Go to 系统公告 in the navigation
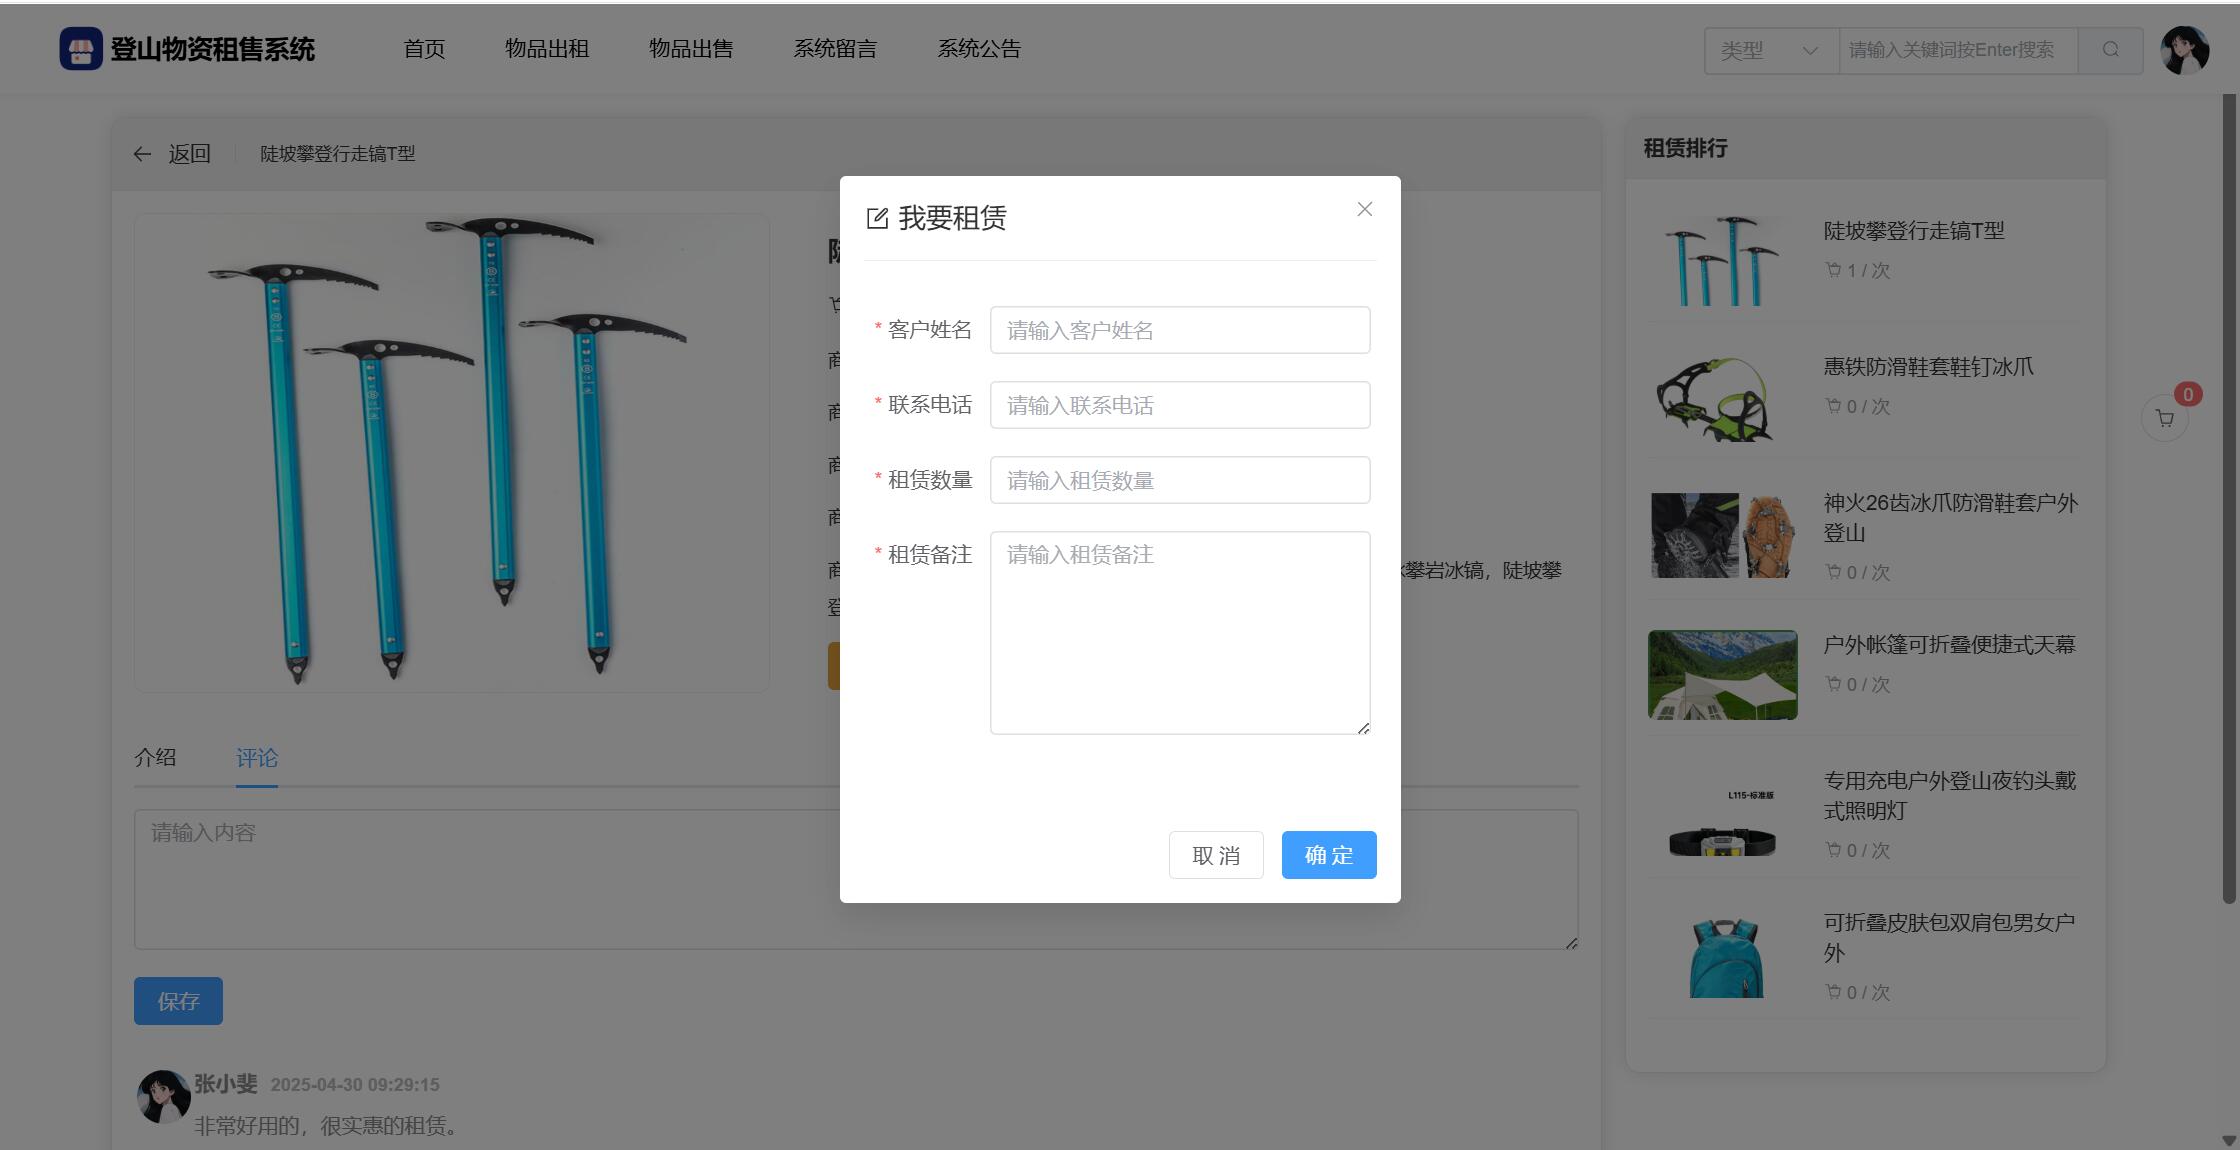This screenshot has height=1150, width=2240. point(978,49)
